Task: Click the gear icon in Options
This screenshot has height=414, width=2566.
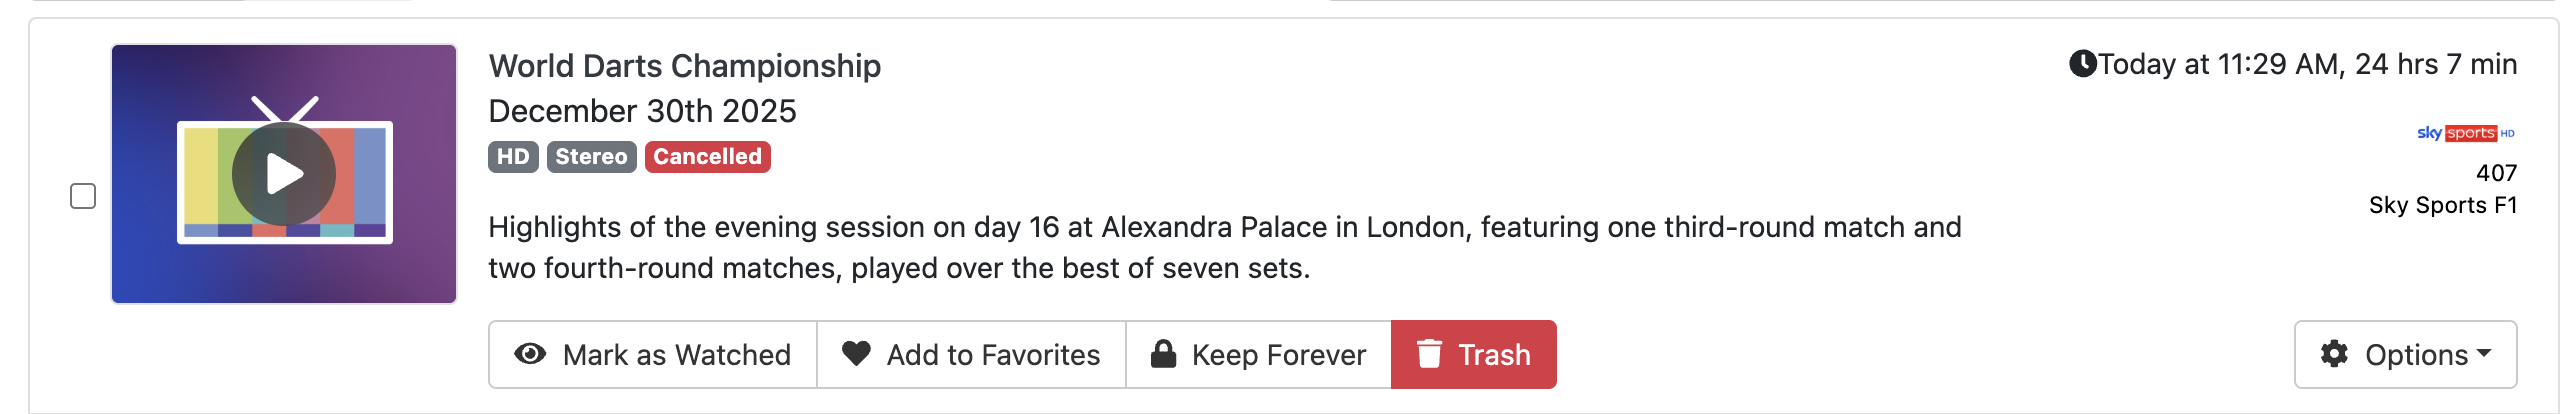Action: click(x=2334, y=354)
